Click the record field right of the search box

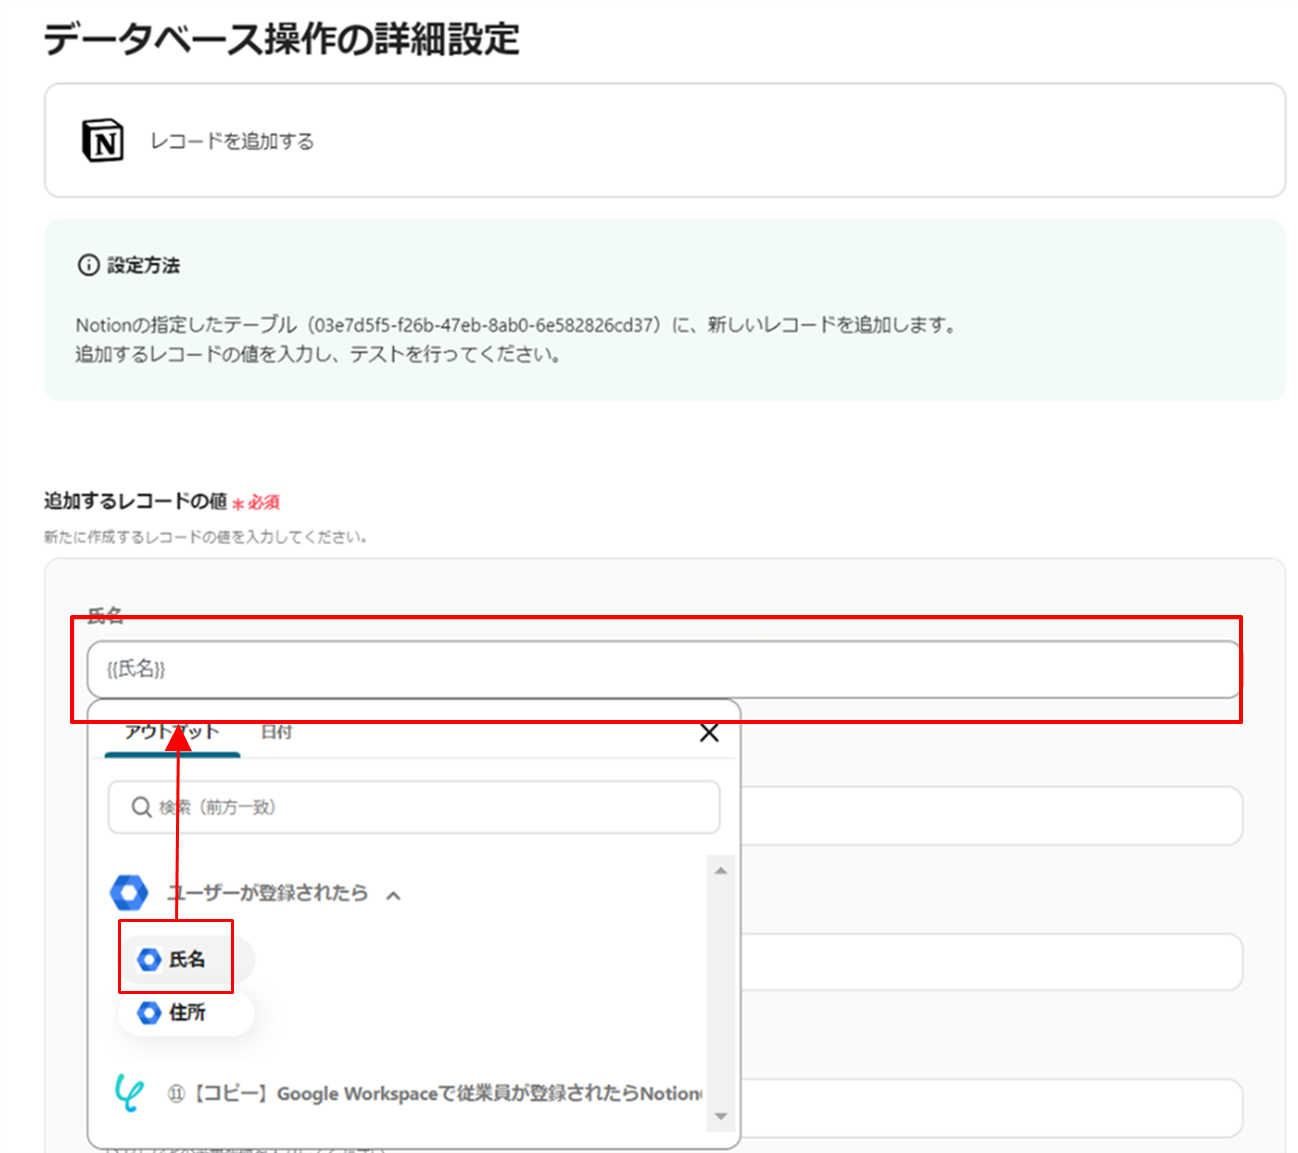990,816
